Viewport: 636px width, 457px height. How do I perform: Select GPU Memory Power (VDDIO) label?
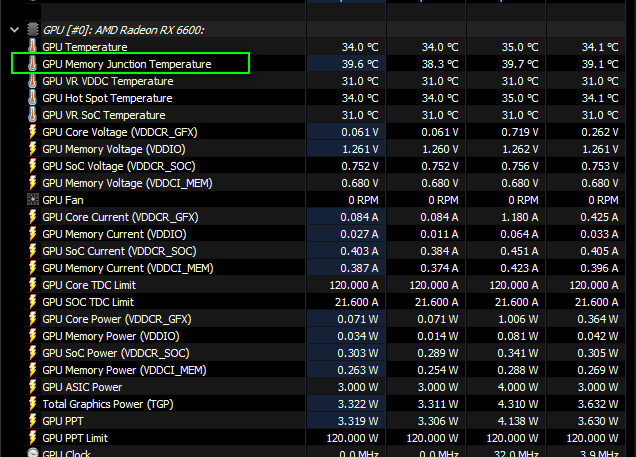111,337
